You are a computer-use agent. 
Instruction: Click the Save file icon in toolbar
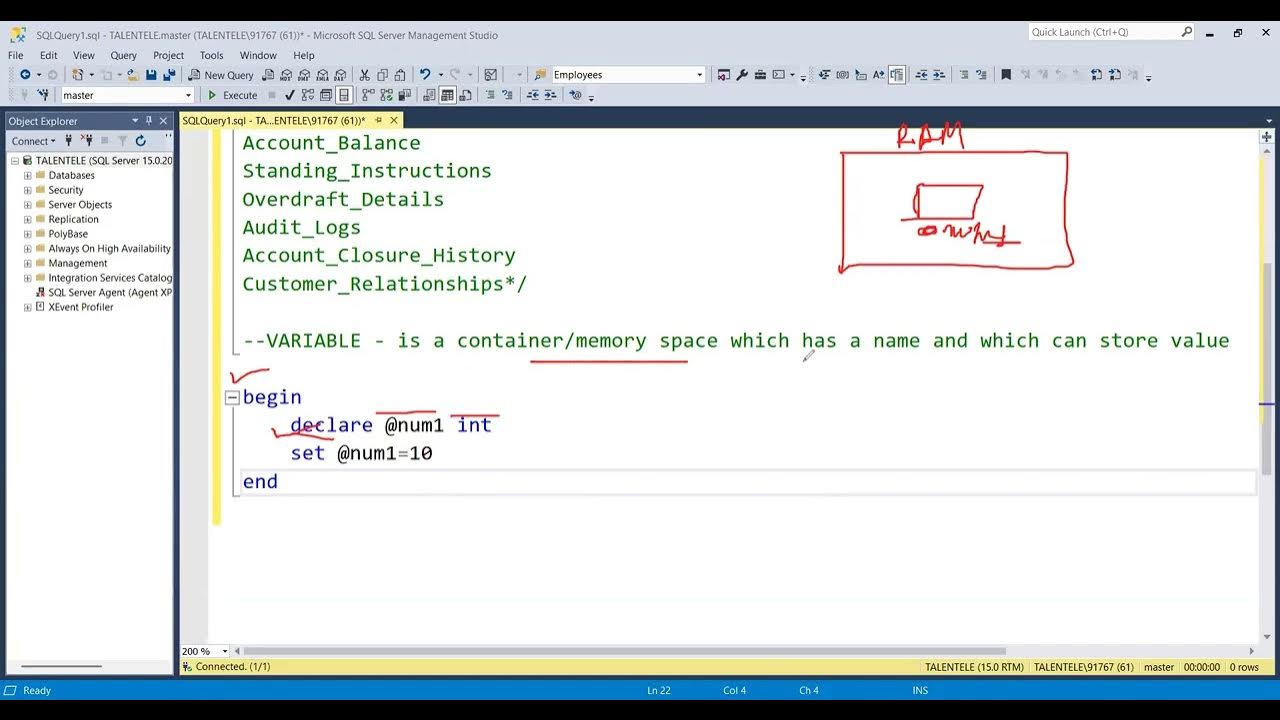tap(151, 75)
